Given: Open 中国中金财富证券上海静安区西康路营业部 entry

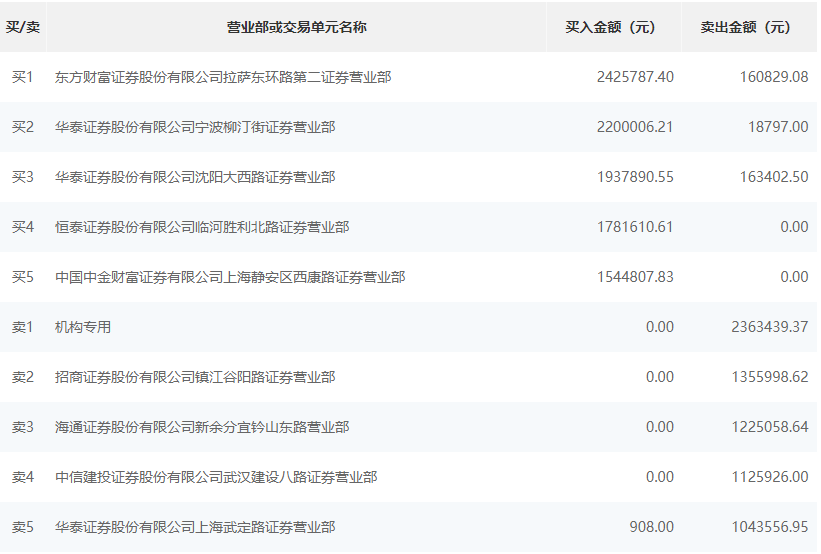Looking at the screenshot, I should [x=230, y=277].
